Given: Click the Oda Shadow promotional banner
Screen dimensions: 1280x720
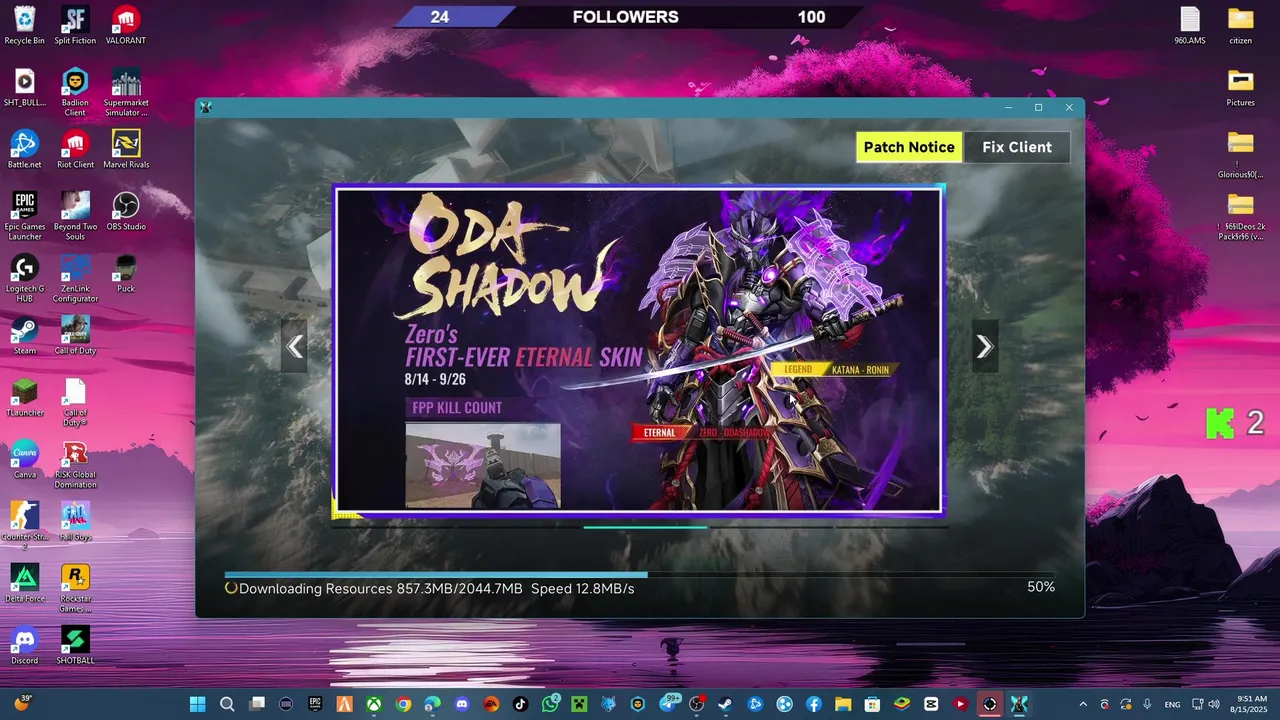Looking at the screenshot, I should pos(639,351).
